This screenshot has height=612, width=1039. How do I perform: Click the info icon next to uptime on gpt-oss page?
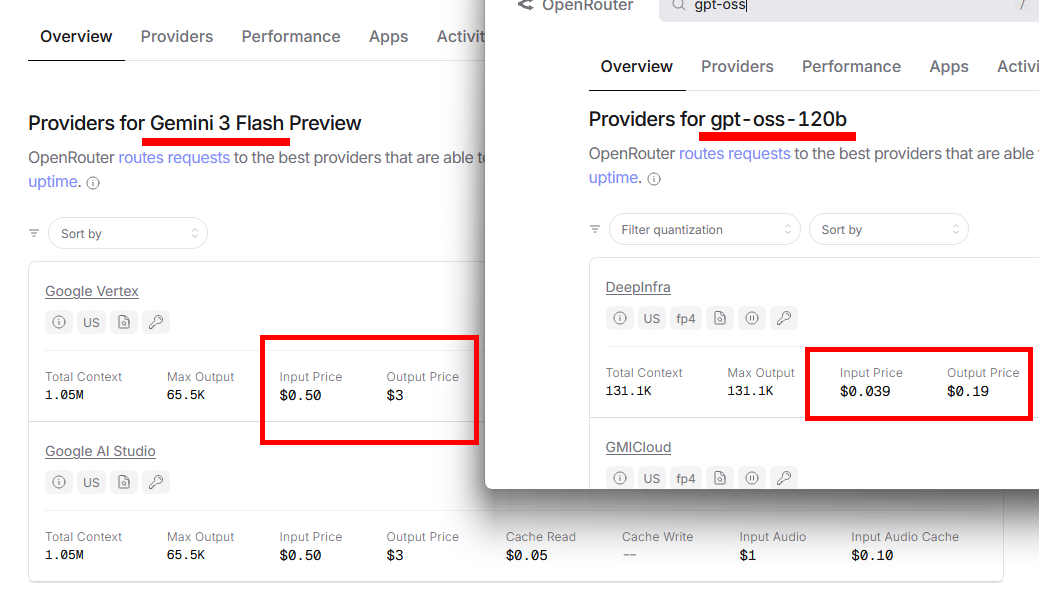pos(654,179)
